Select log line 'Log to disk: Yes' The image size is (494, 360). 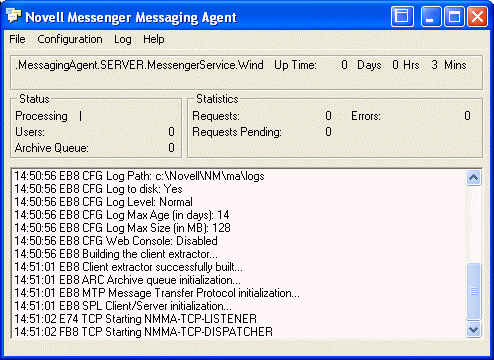click(98, 189)
